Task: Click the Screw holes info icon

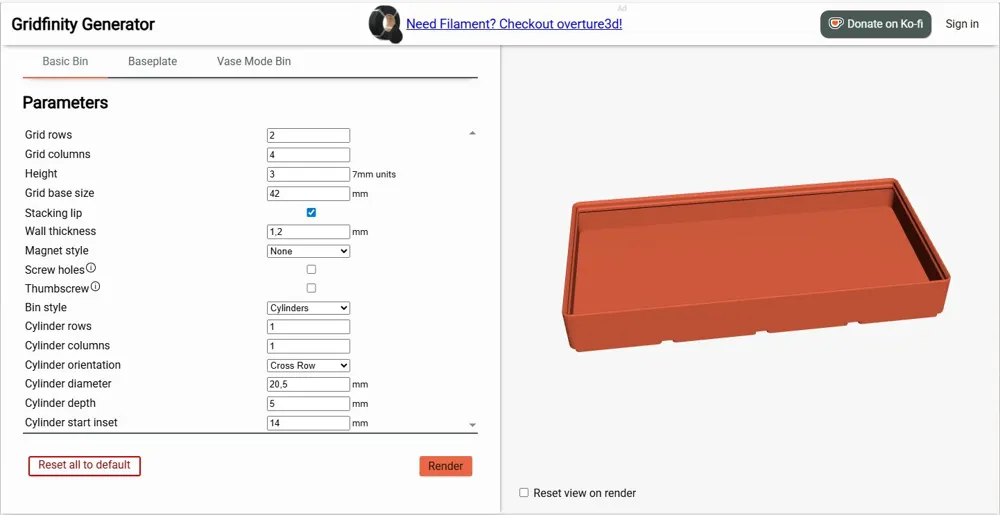Action: [x=91, y=268]
